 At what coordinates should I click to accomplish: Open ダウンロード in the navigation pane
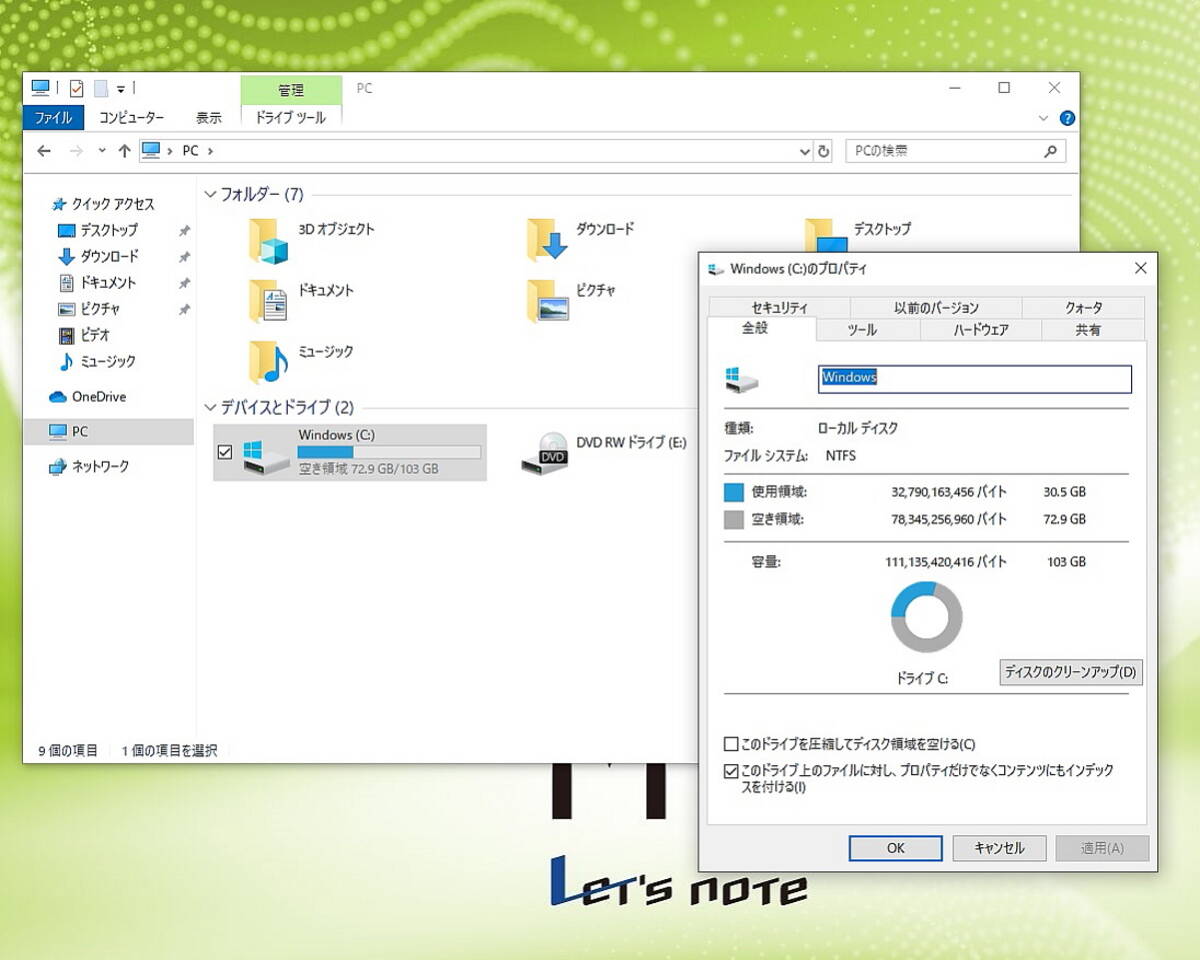click(98, 256)
